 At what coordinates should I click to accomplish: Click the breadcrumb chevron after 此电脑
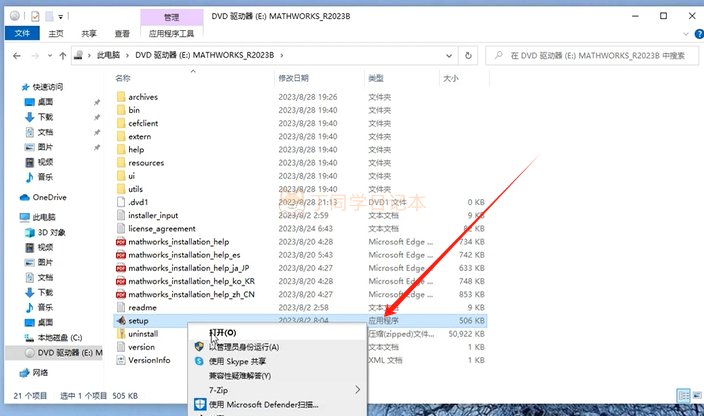pos(127,55)
